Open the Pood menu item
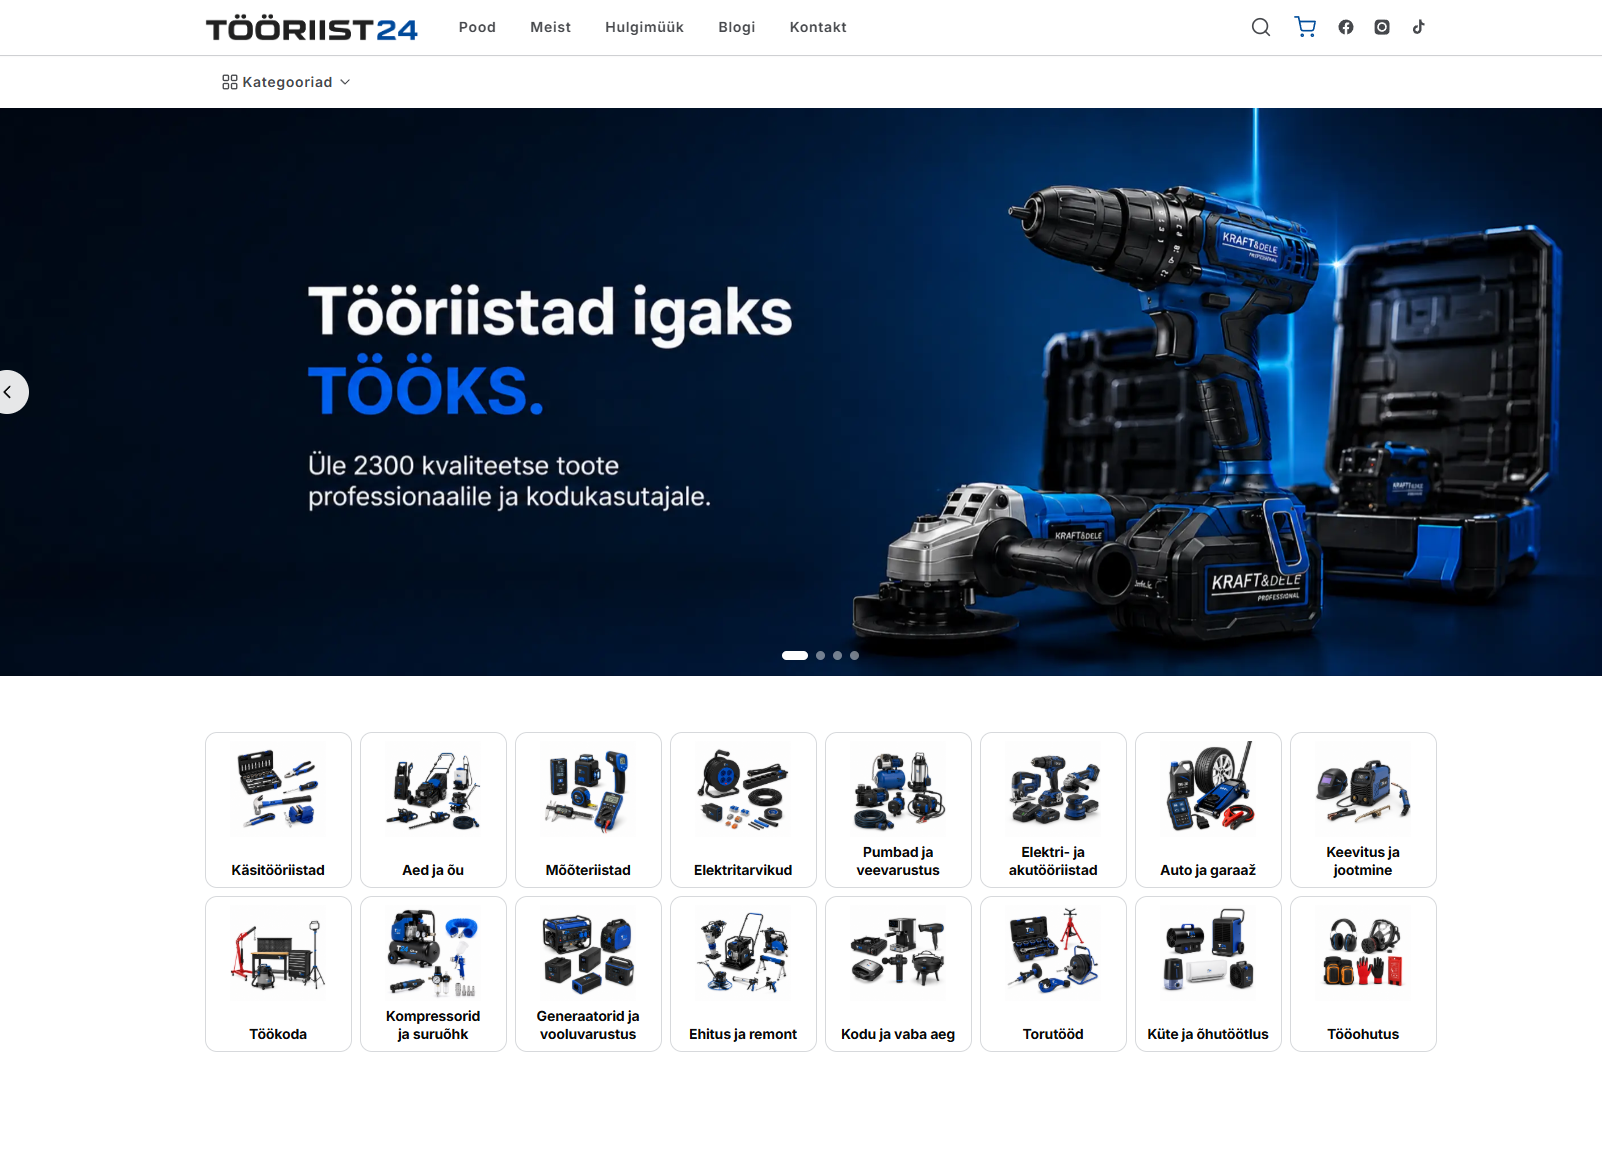Image resolution: width=1602 pixels, height=1155 pixels. (477, 27)
